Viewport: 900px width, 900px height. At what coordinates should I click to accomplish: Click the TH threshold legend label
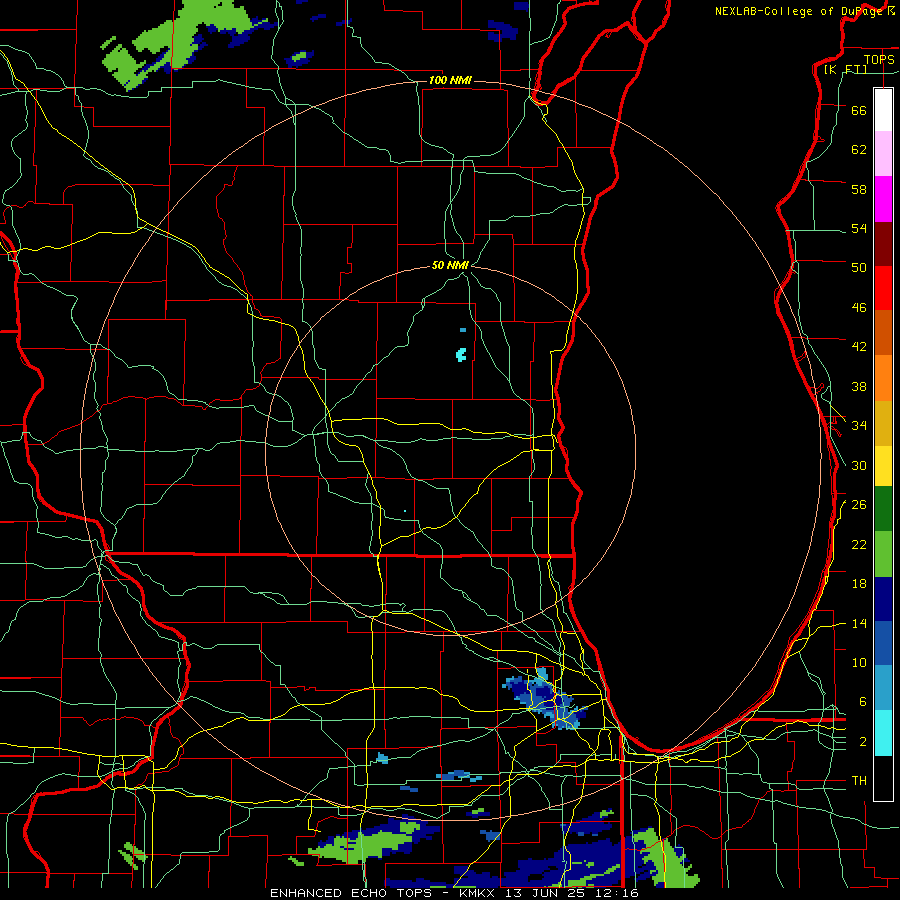tap(859, 781)
